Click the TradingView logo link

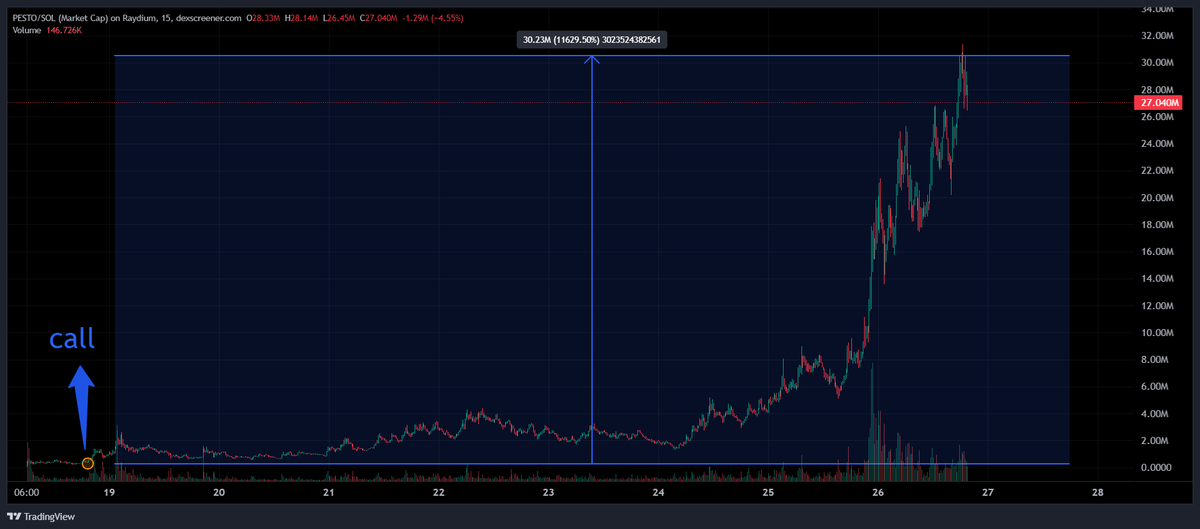point(41,515)
